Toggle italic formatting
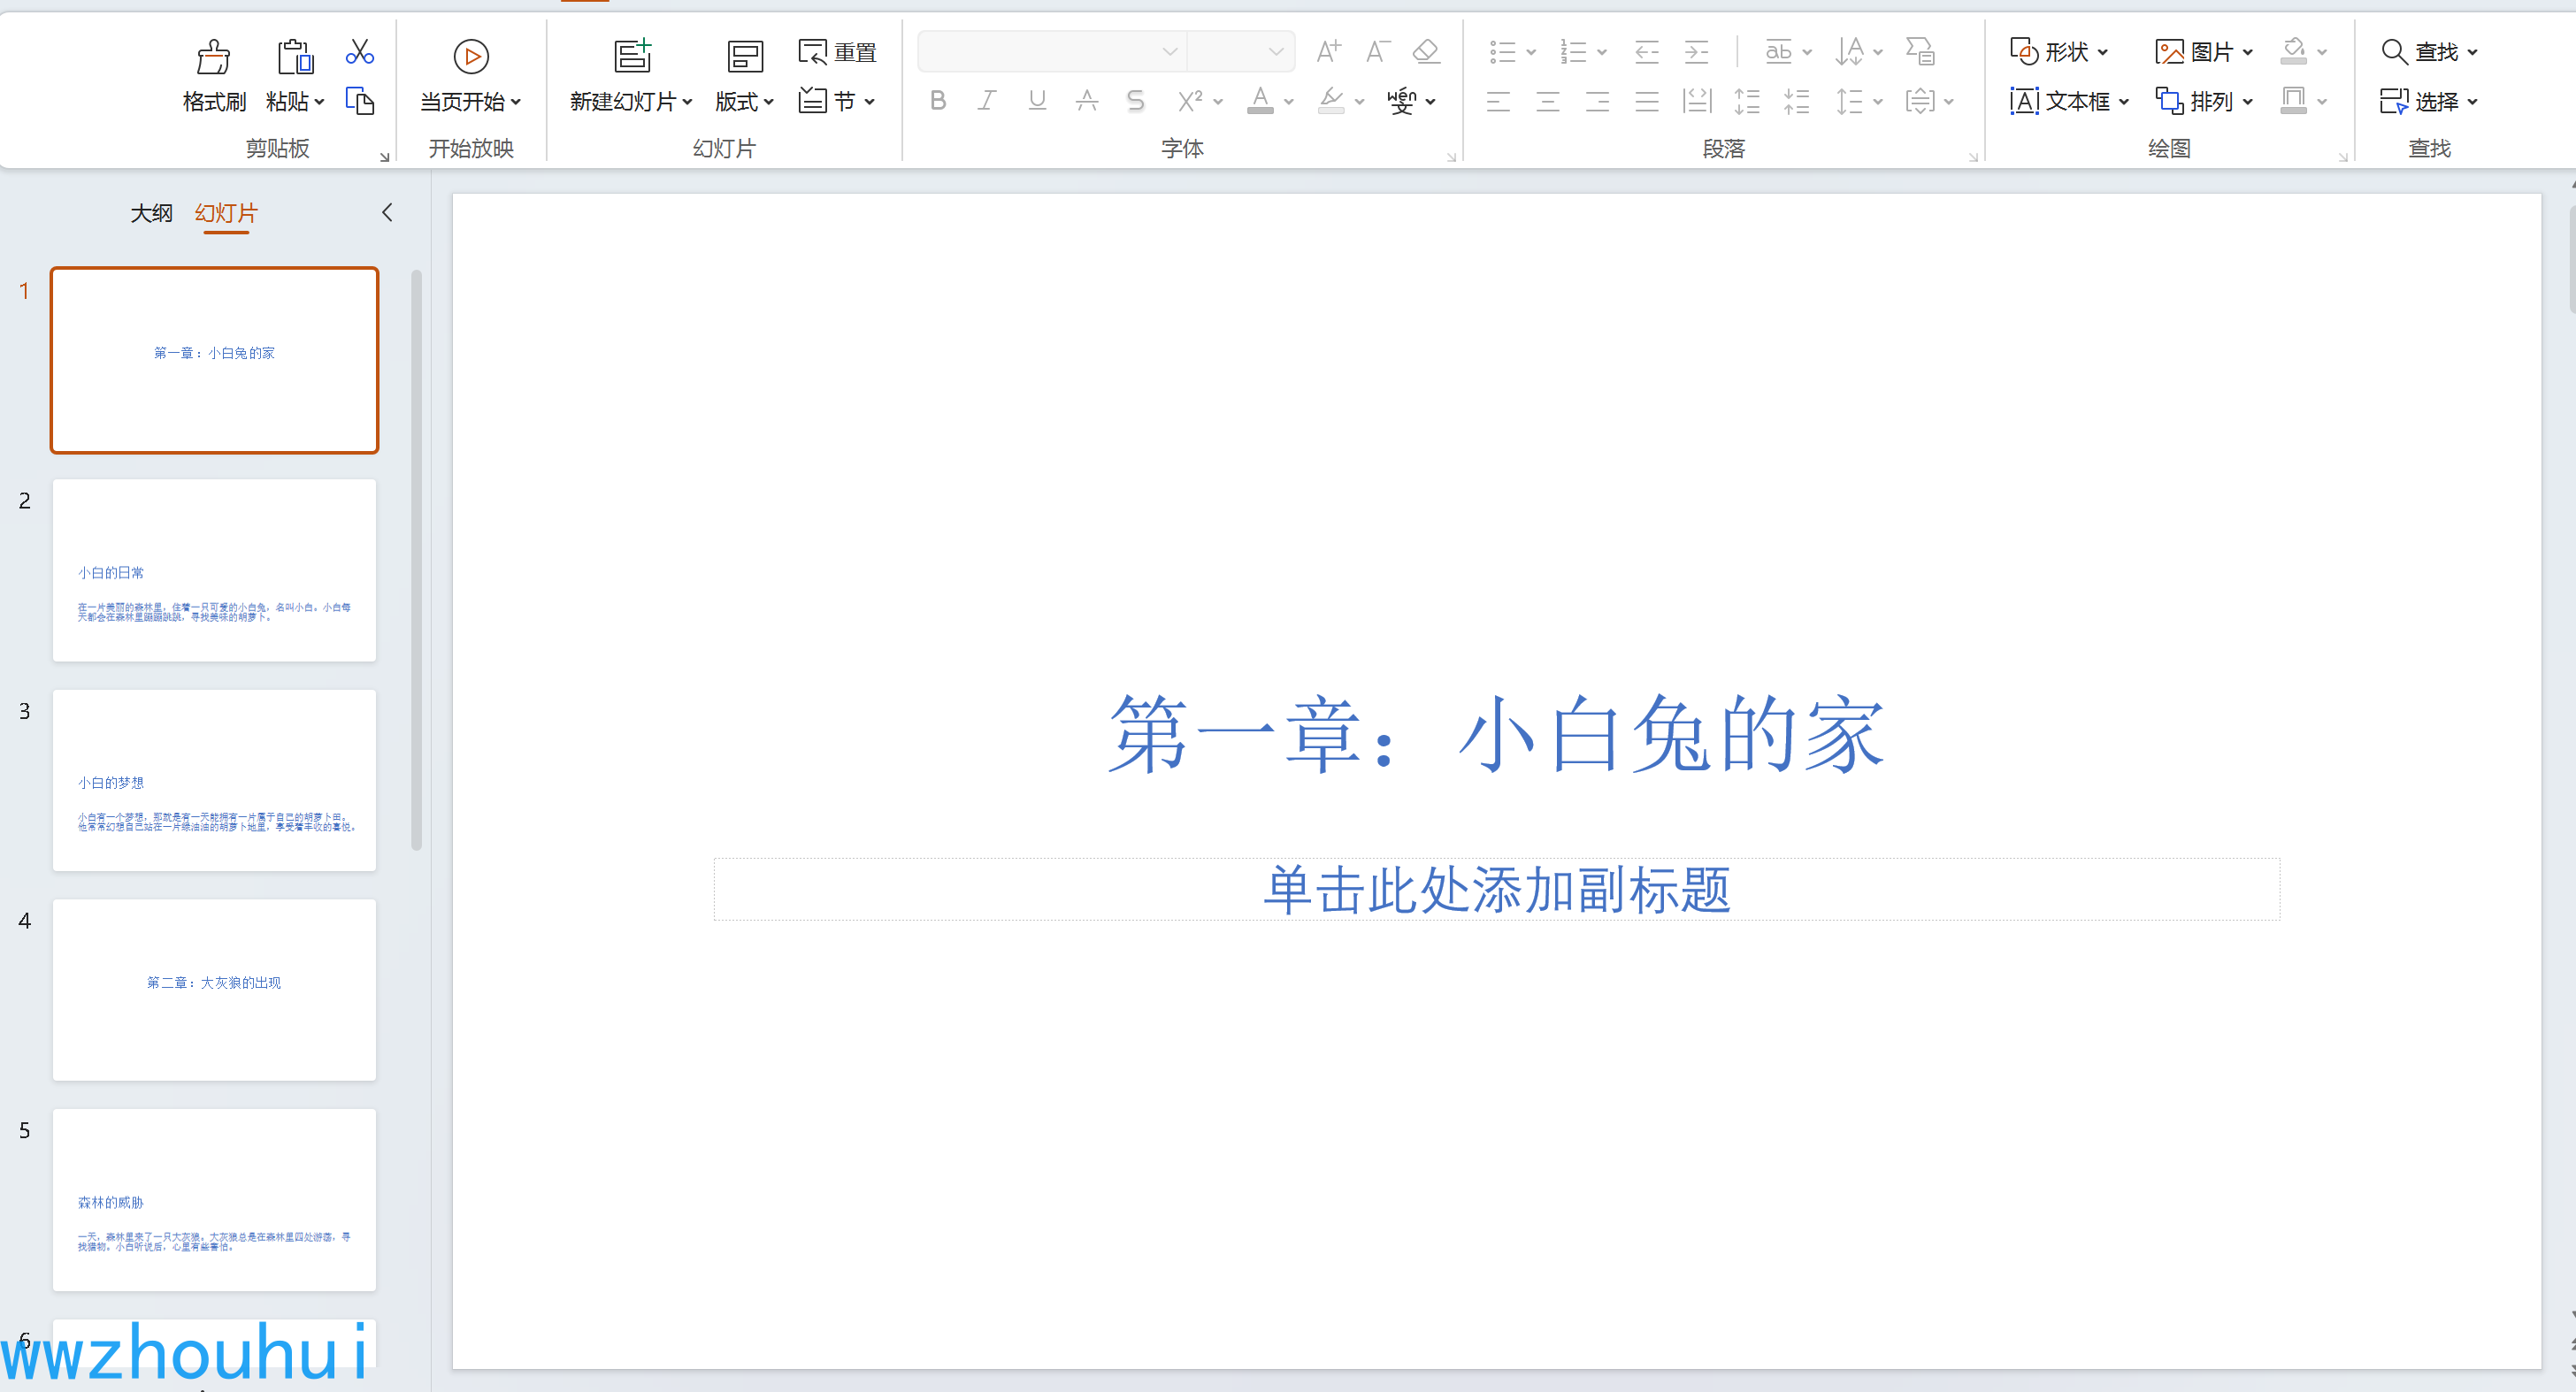 pyautogui.click(x=987, y=101)
